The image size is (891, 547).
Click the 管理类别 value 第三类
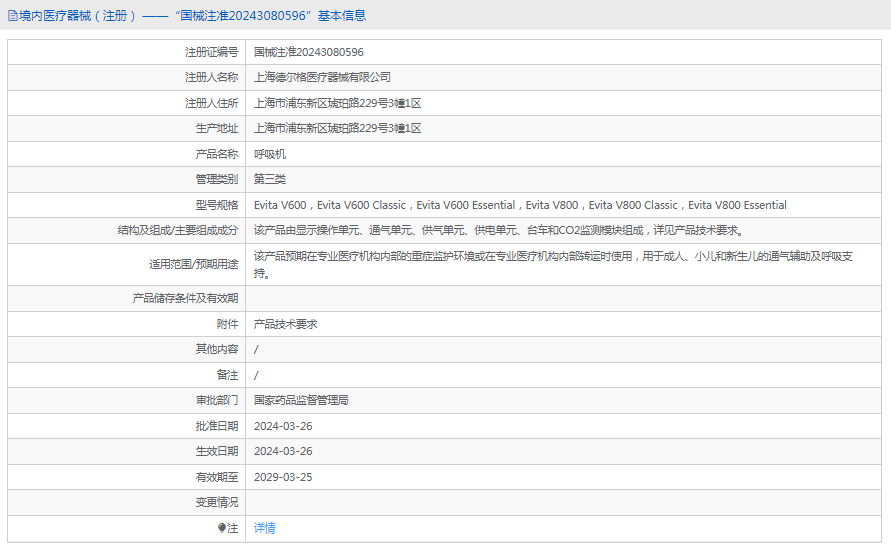tap(270, 179)
